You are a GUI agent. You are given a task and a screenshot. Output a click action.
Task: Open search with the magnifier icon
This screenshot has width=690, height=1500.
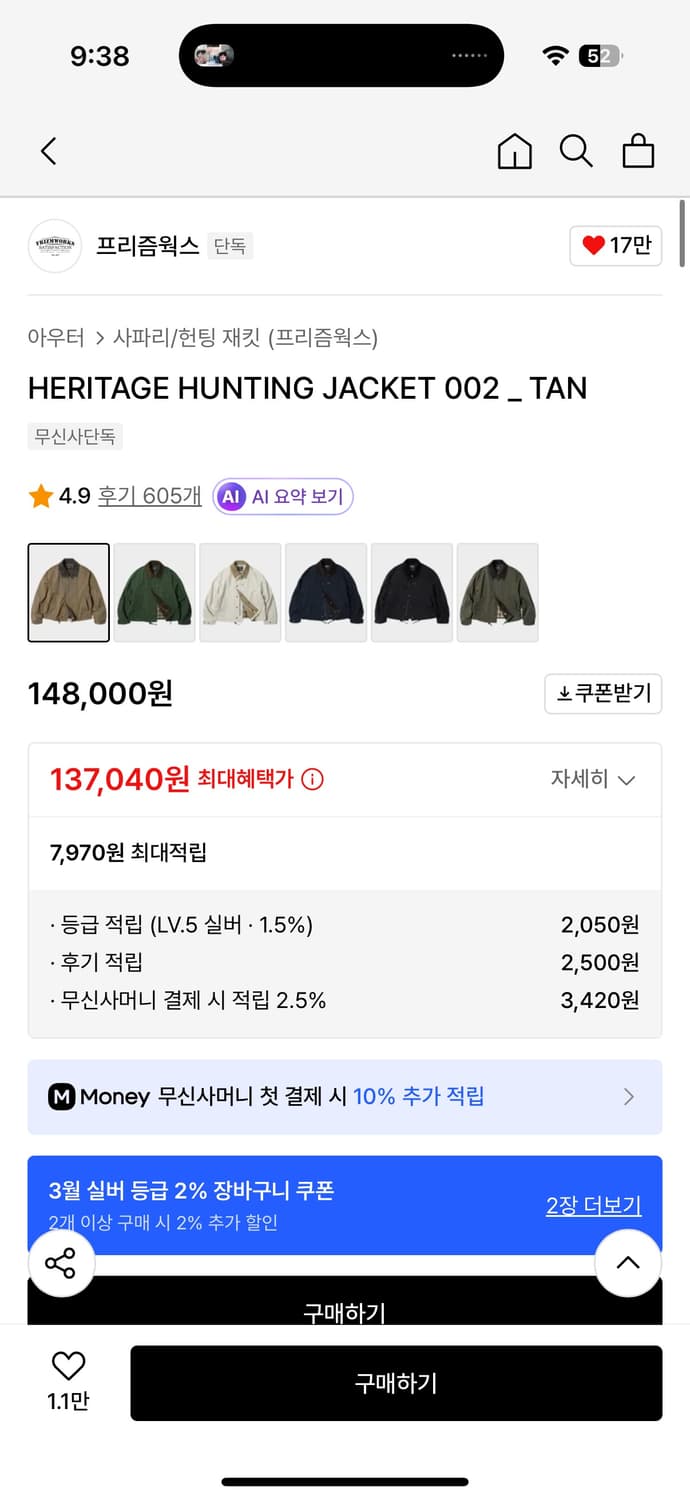coord(576,151)
